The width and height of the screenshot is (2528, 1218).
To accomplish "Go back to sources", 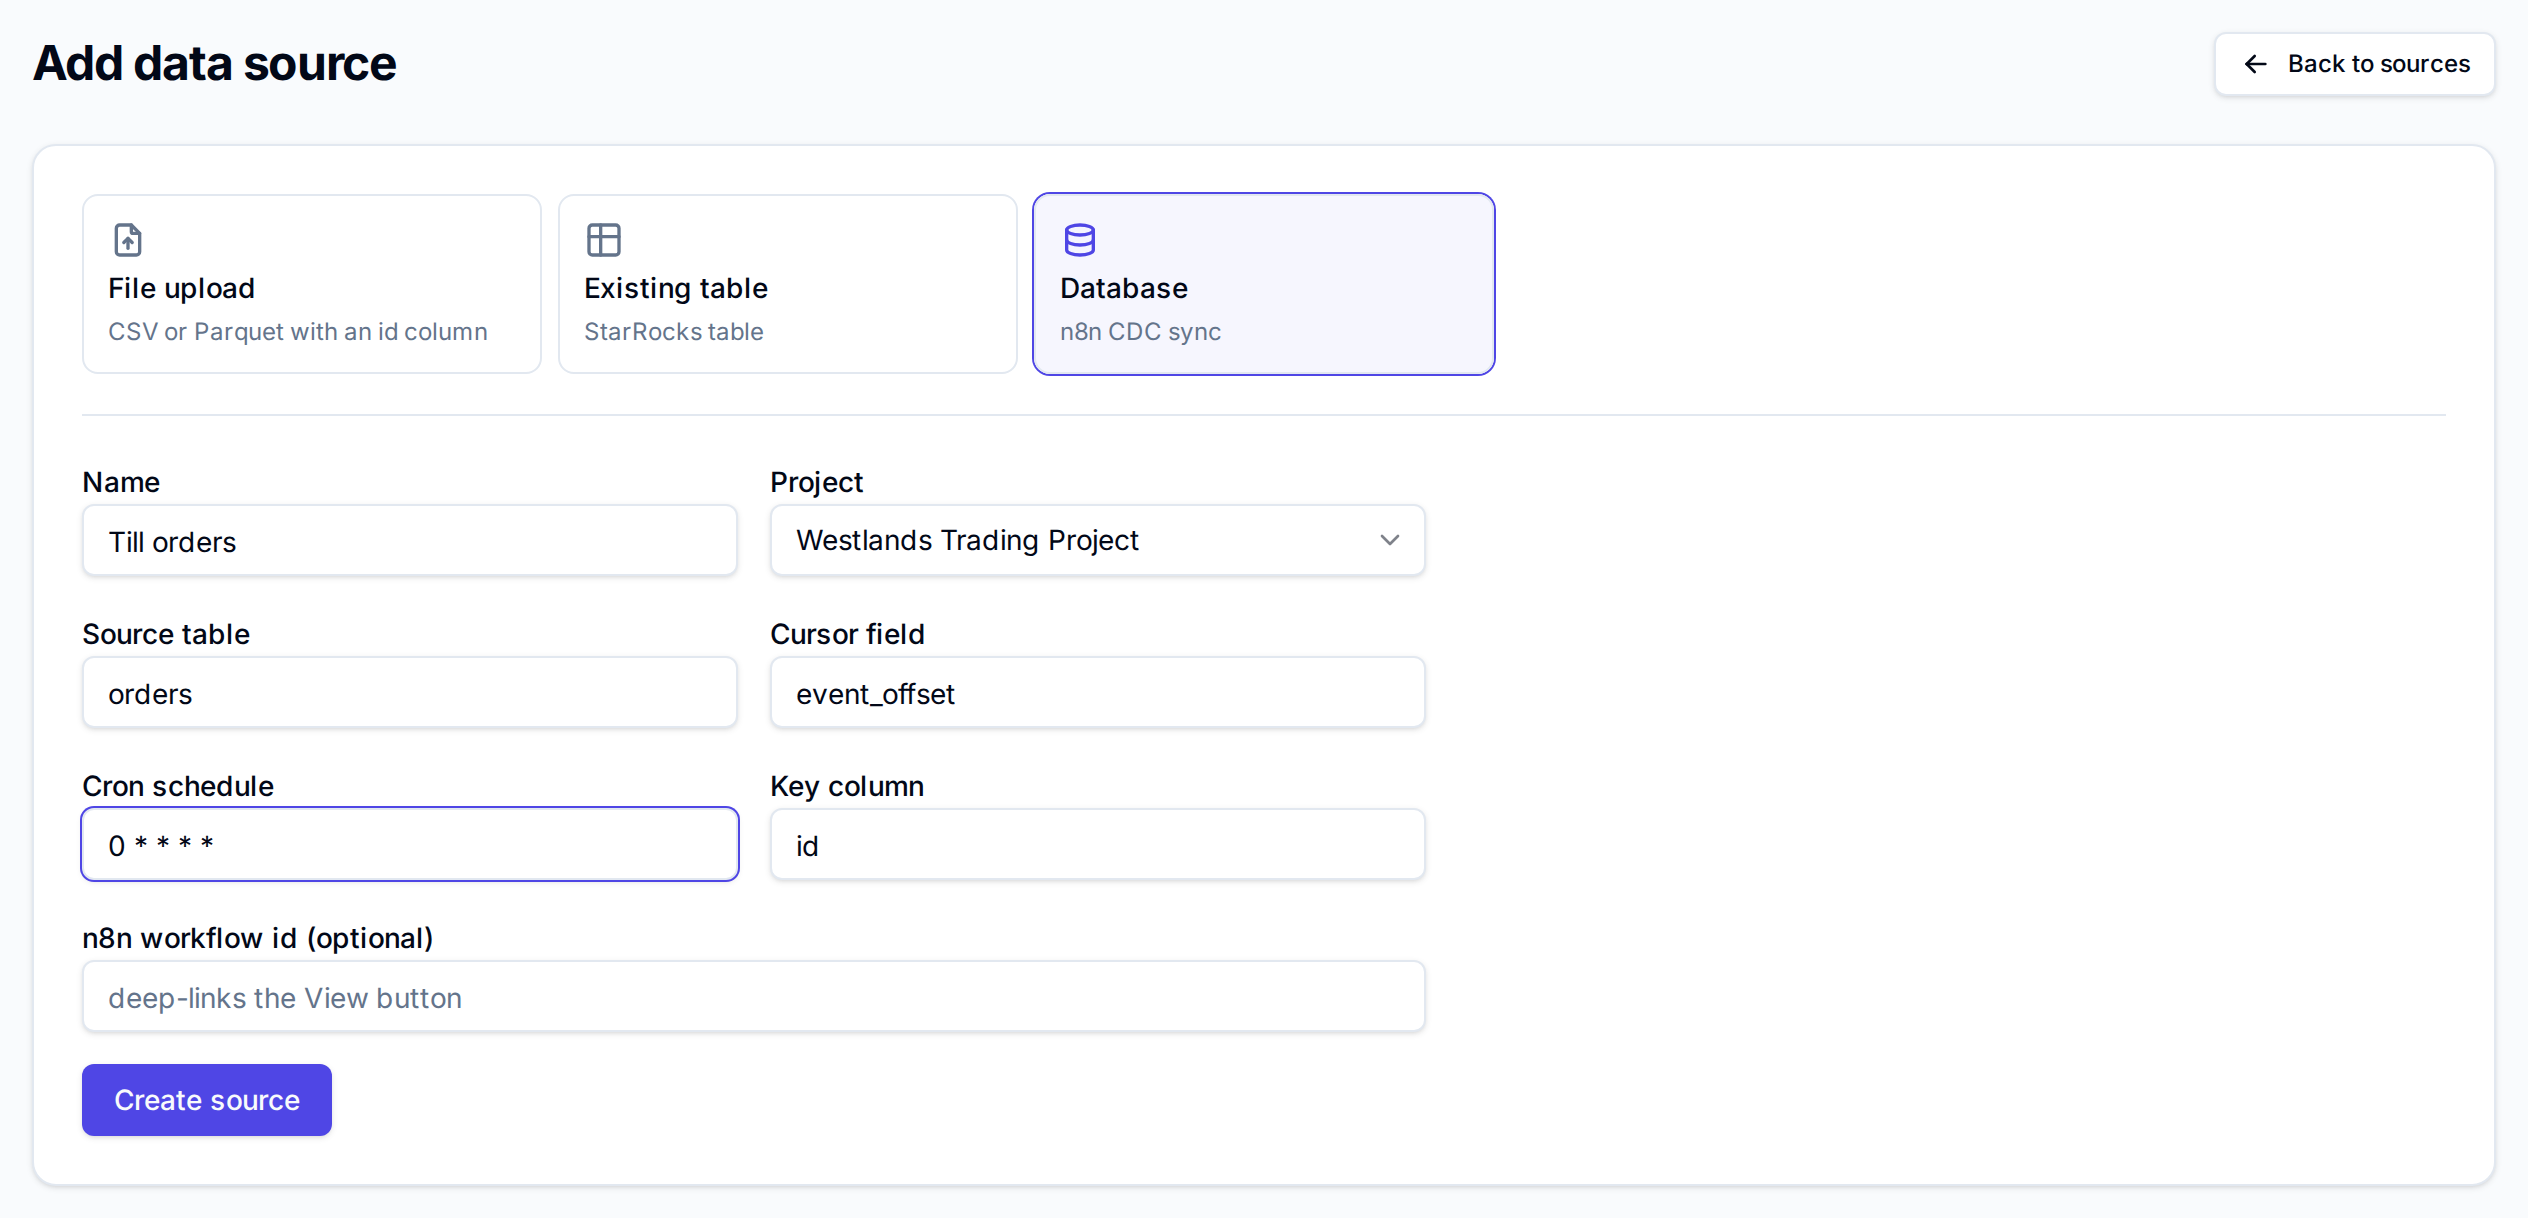I will [2355, 64].
